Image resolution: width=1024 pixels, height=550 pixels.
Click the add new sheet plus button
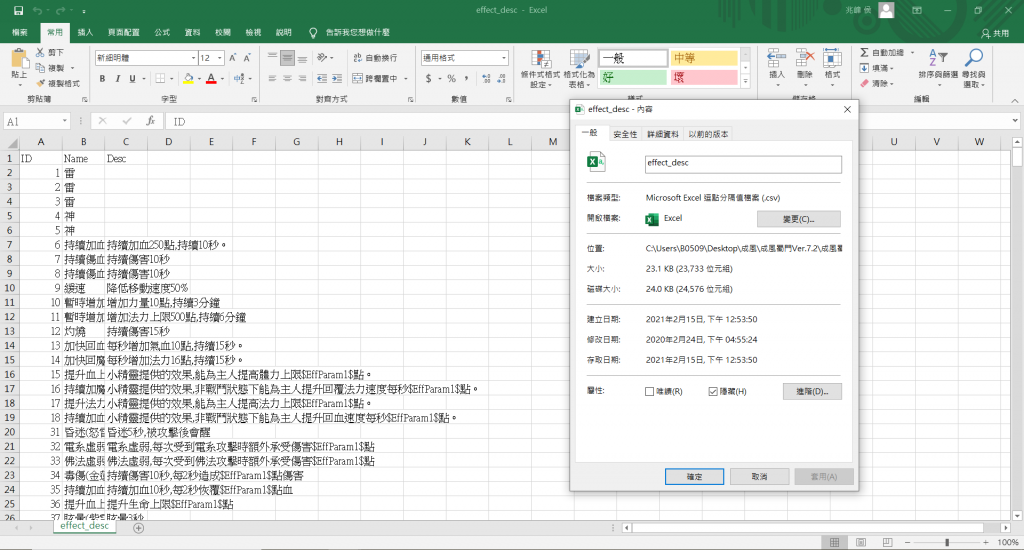click(138, 528)
